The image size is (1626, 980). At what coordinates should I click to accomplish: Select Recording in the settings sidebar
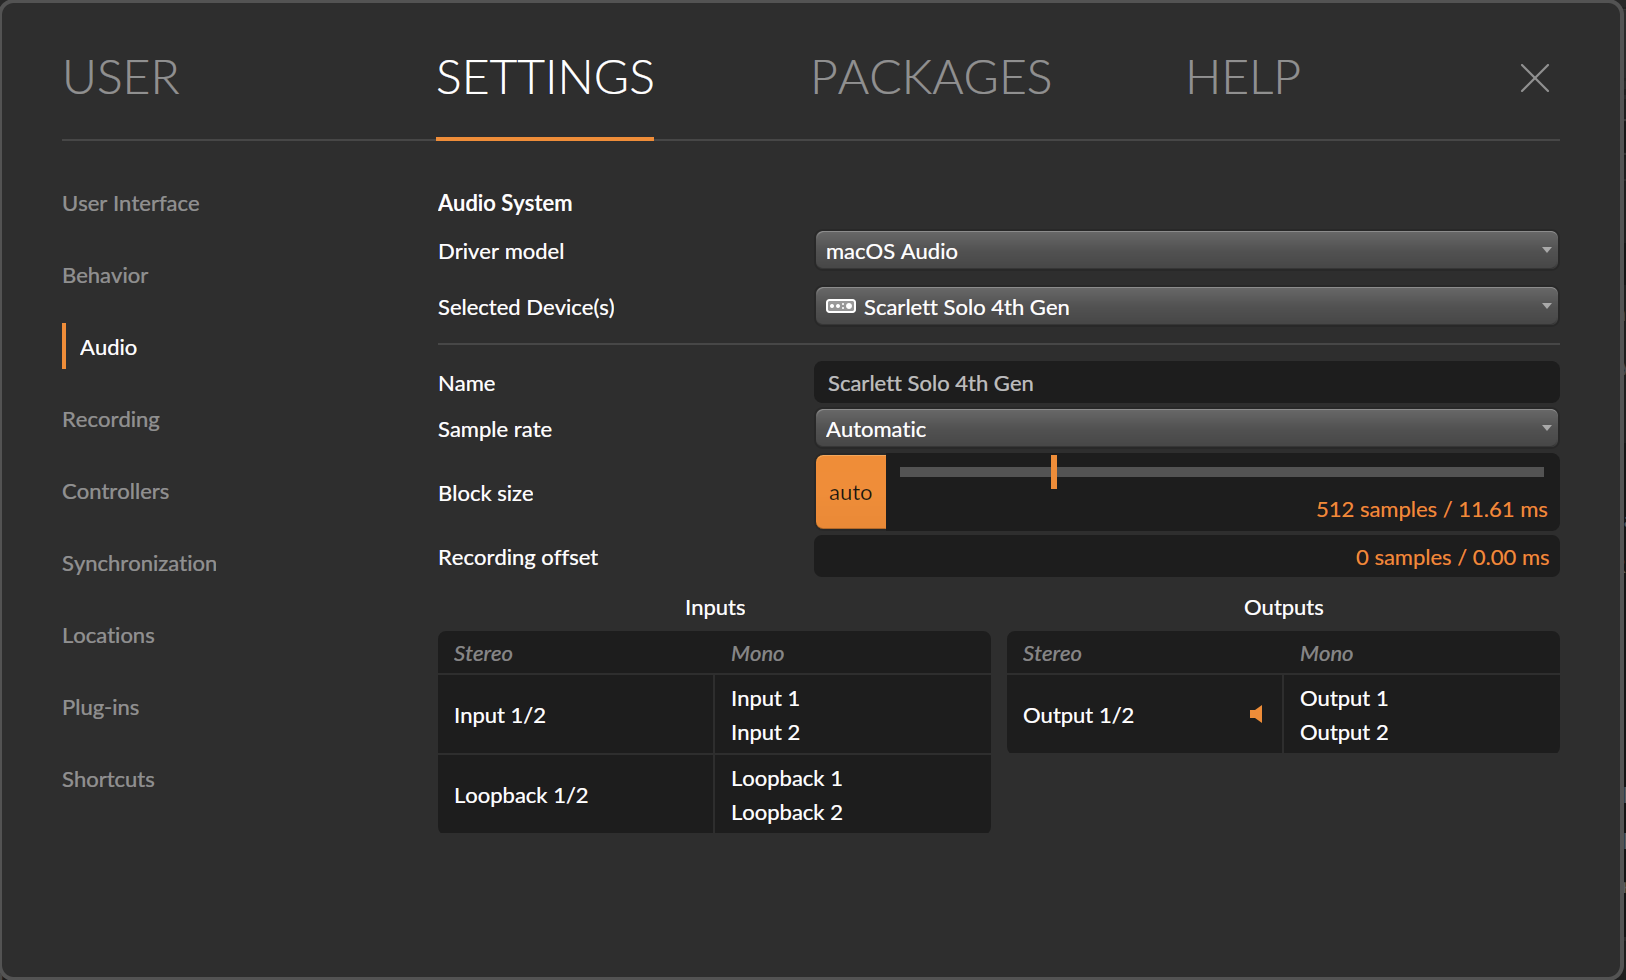(x=111, y=419)
